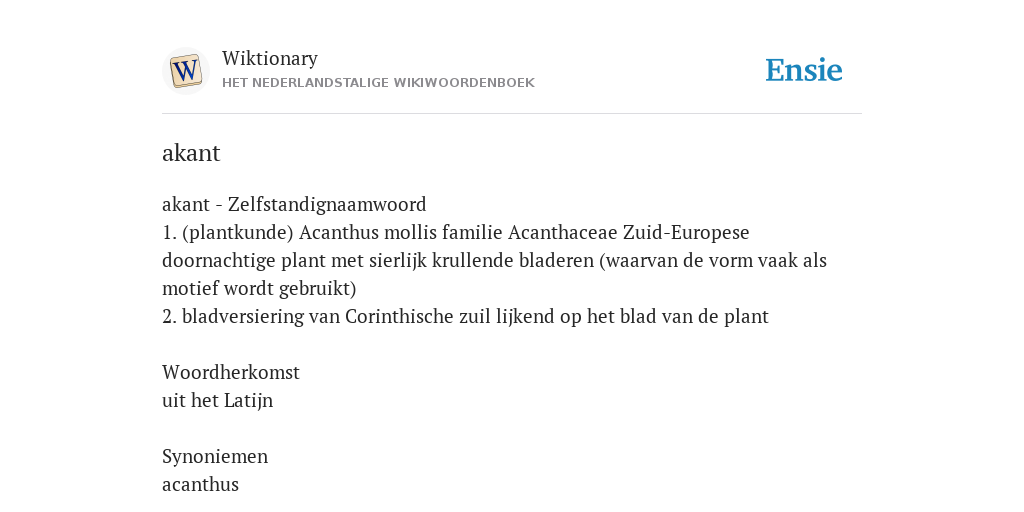Click the synonym 'acanthus'
The image size is (1024, 512).
click(200, 485)
